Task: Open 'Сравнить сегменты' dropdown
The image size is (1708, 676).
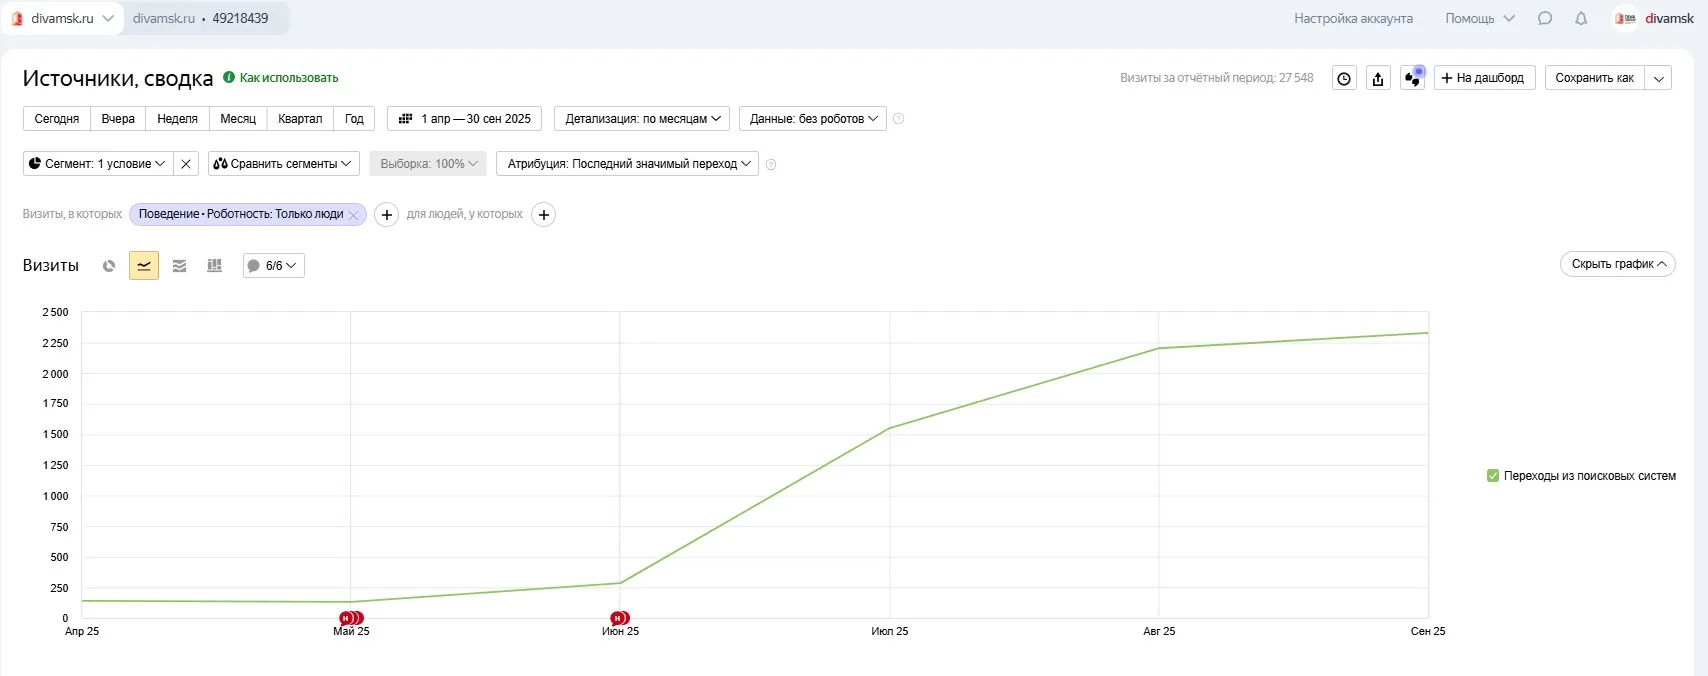Action: (x=283, y=164)
